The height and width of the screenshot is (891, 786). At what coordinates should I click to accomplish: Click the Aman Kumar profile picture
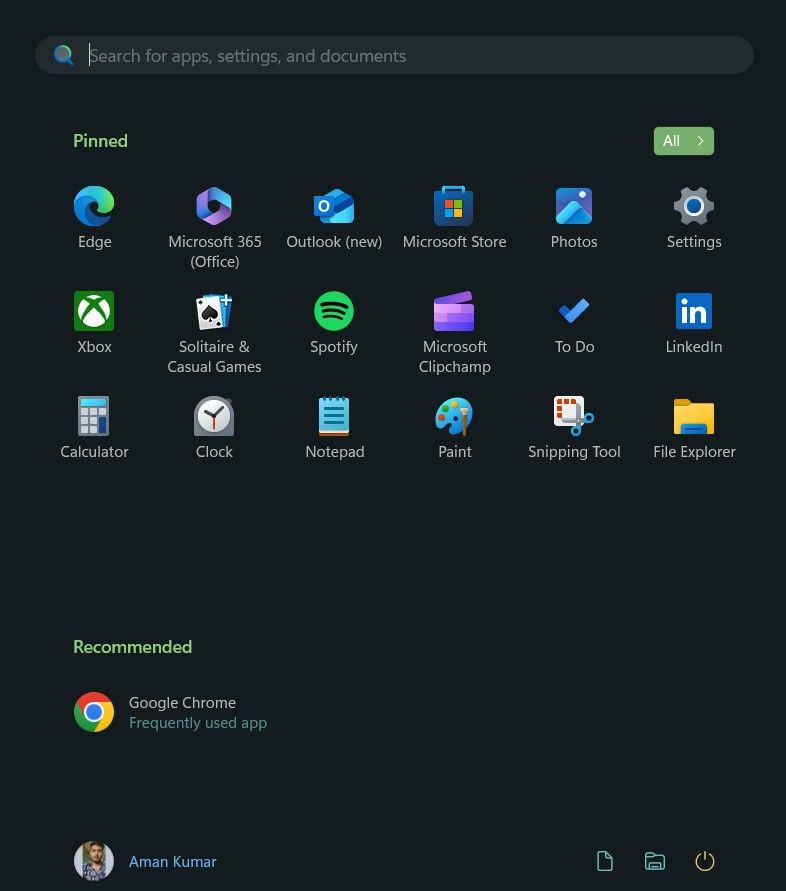94,861
